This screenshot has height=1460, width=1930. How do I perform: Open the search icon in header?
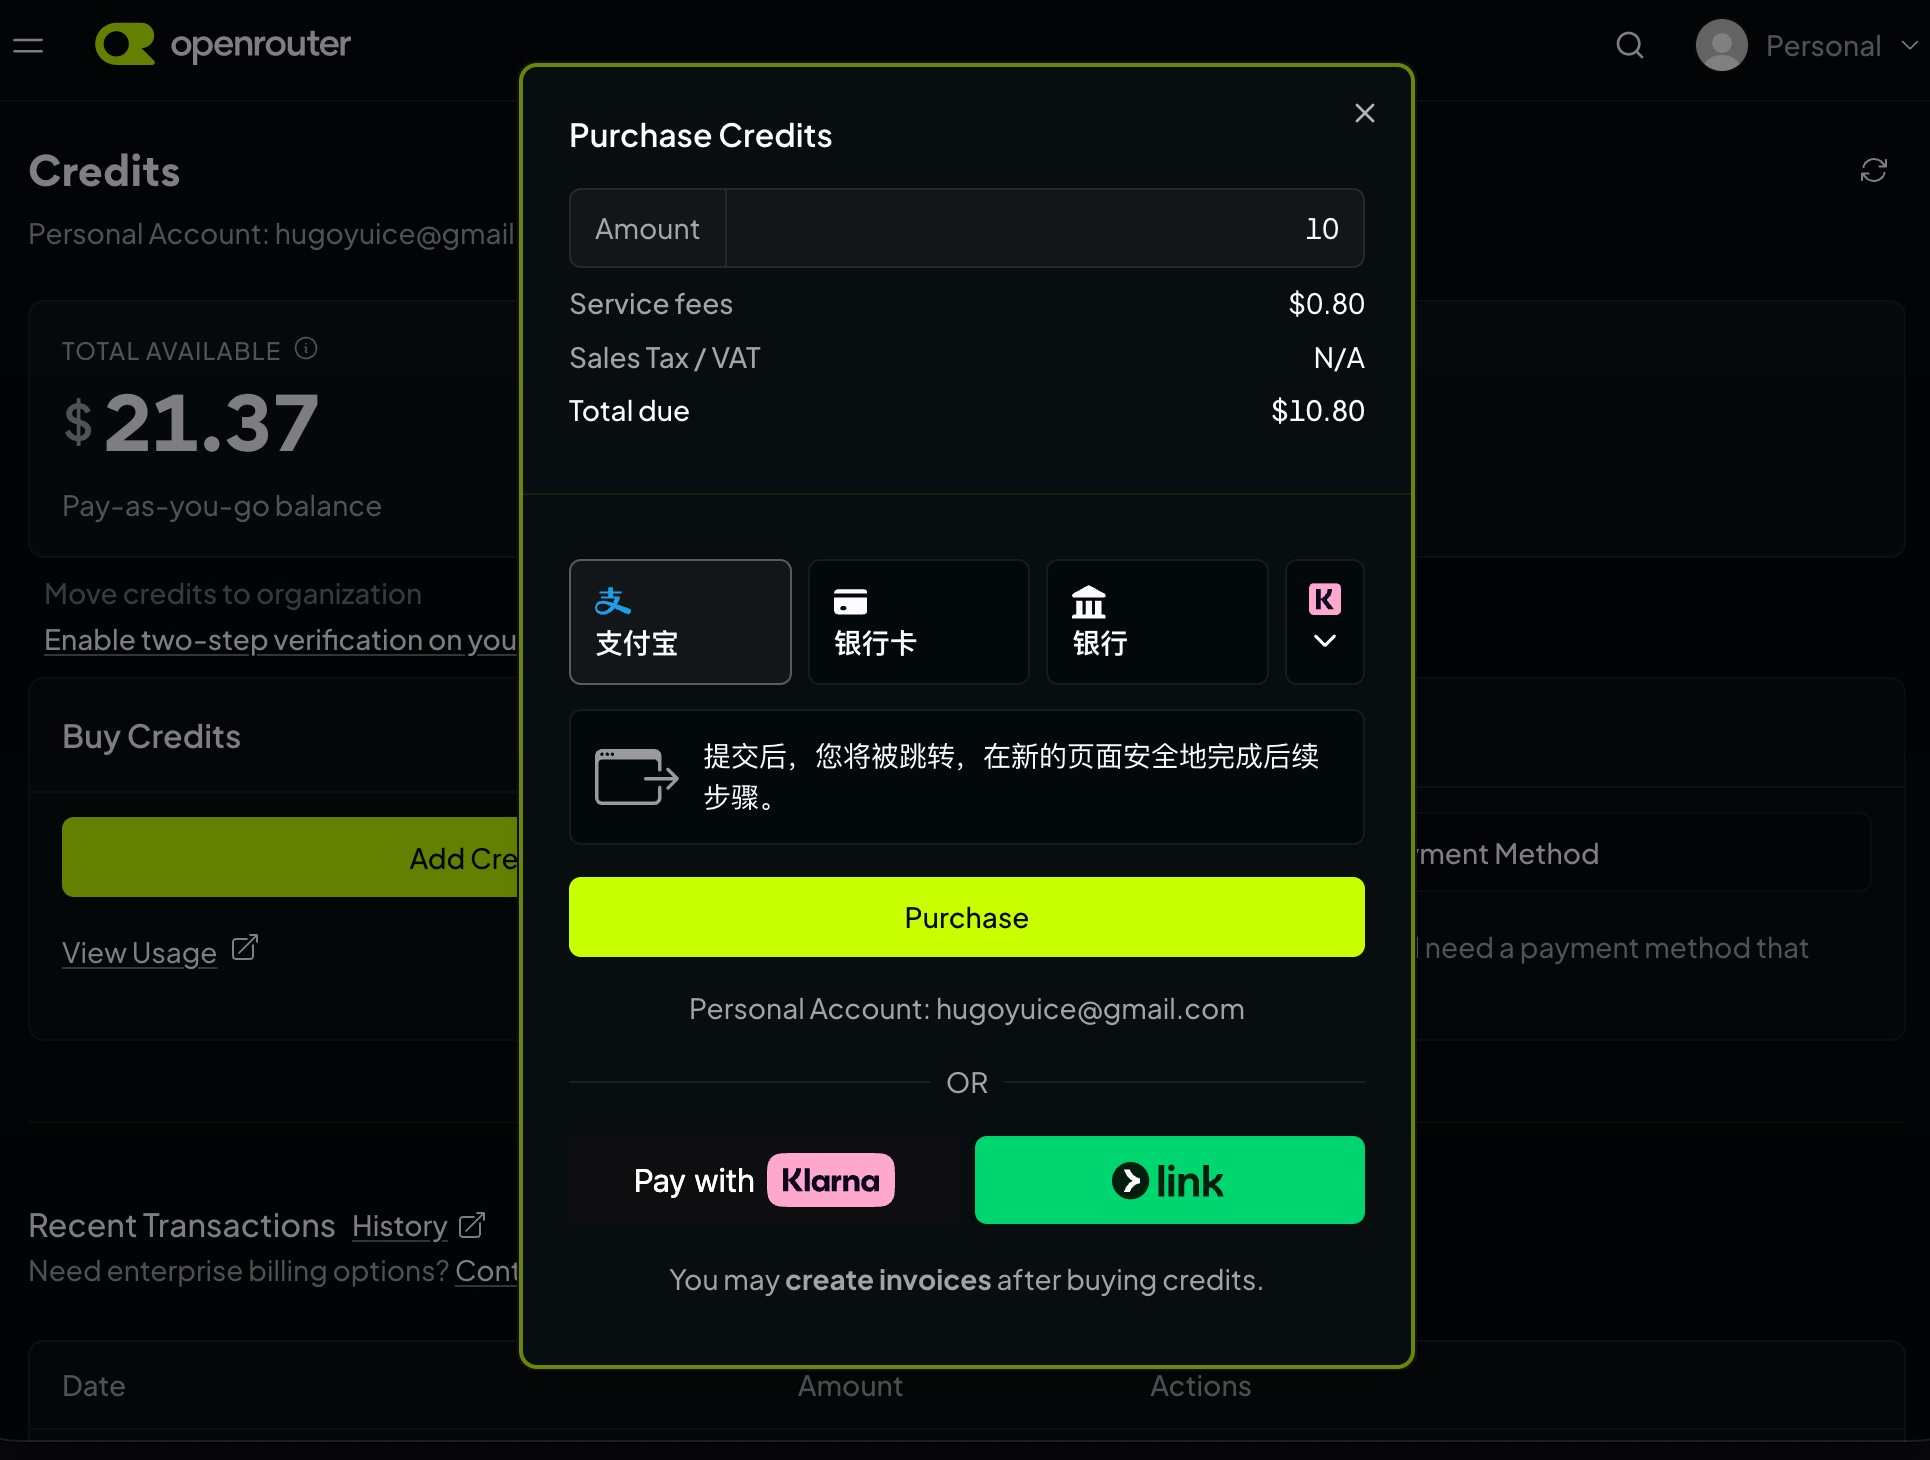pyautogui.click(x=1630, y=45)
